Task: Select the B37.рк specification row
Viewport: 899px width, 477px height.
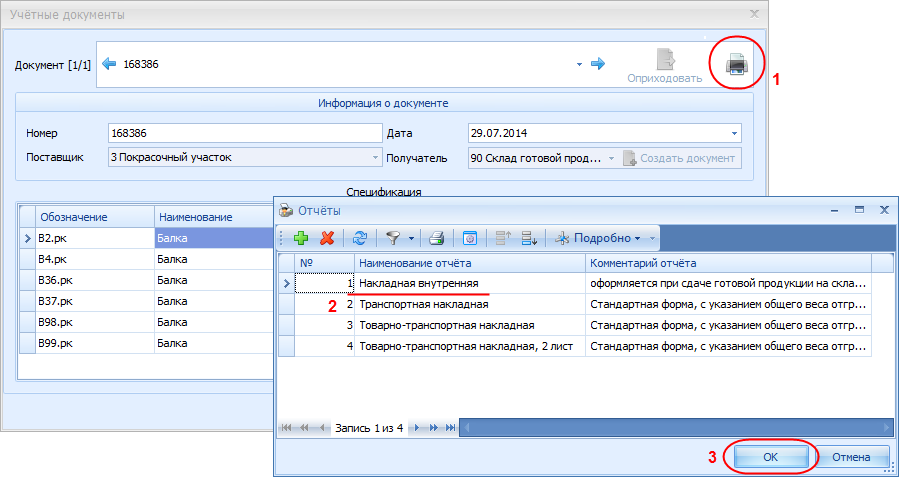Action: 146,301
